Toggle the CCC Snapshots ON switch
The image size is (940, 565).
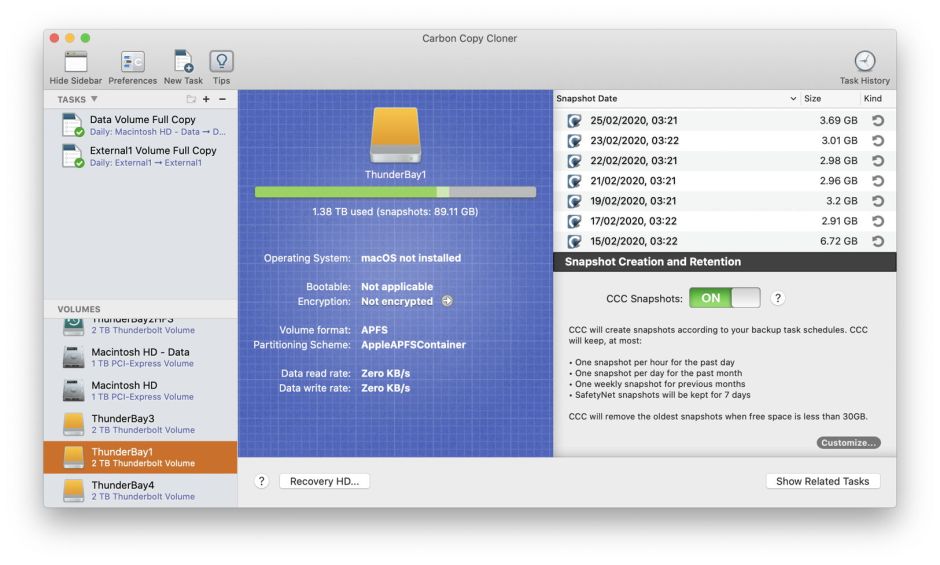coord(724,298)
